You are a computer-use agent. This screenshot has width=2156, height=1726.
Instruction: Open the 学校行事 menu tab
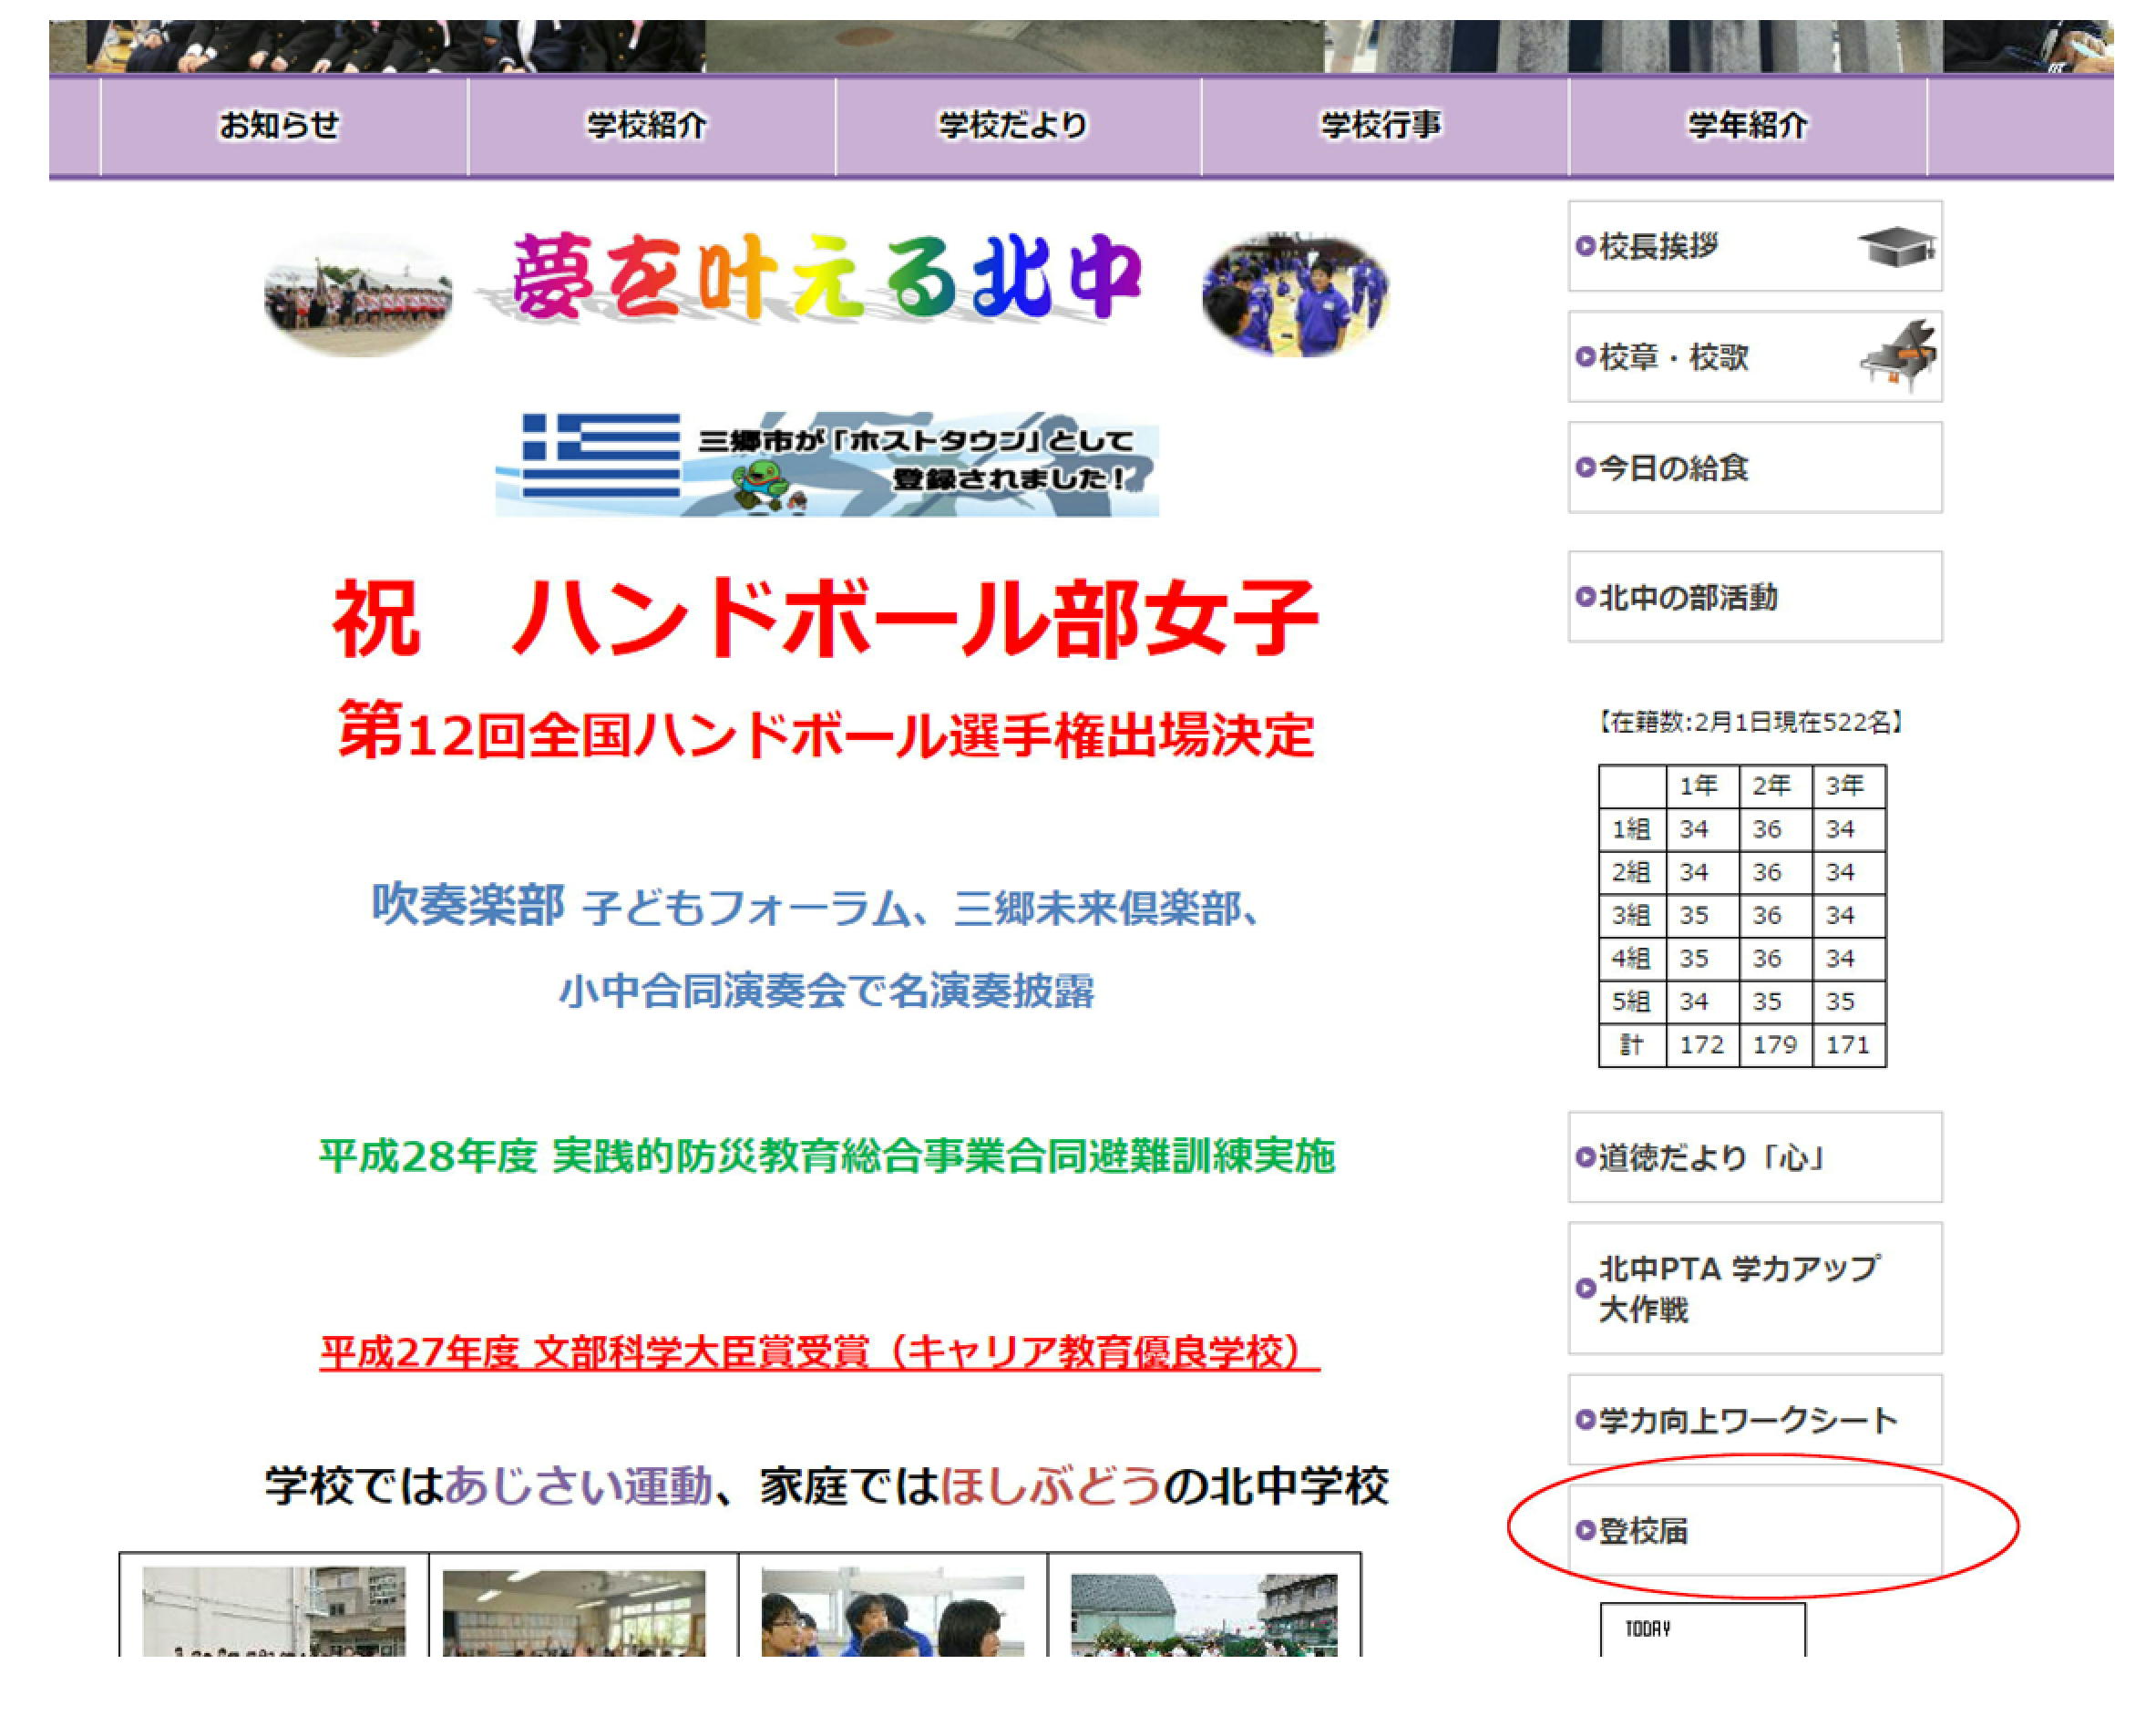point(1385,126)
